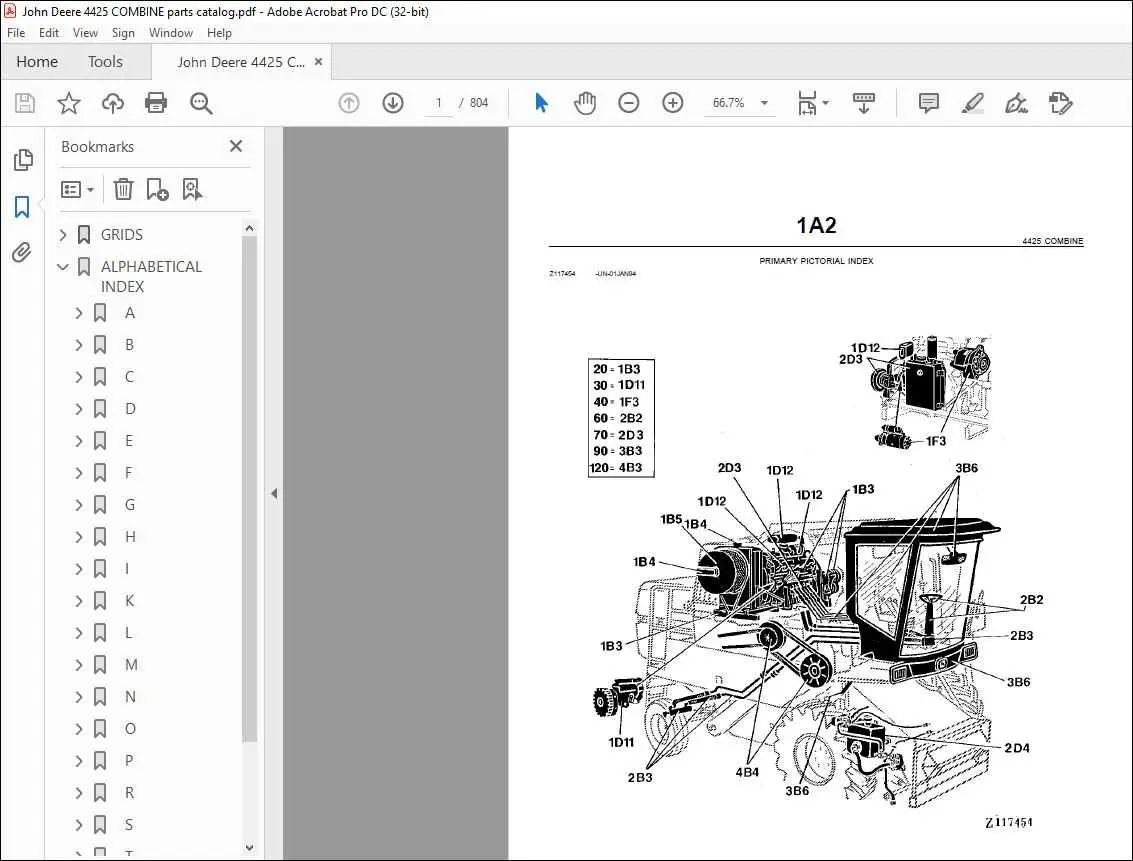Open the Help menu
Viewport: 1133px width, 861px height.
[x=219, y=33]
